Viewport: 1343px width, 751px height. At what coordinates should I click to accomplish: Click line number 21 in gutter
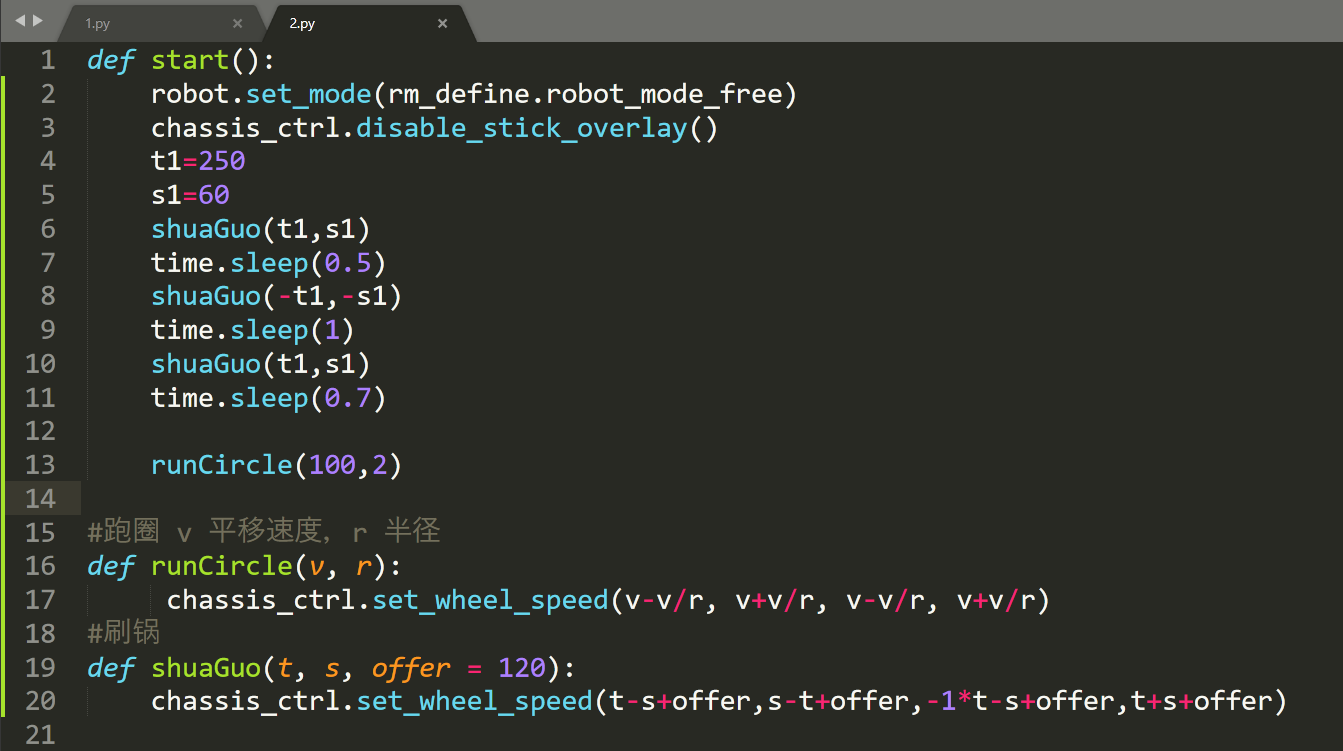[40, 734]
